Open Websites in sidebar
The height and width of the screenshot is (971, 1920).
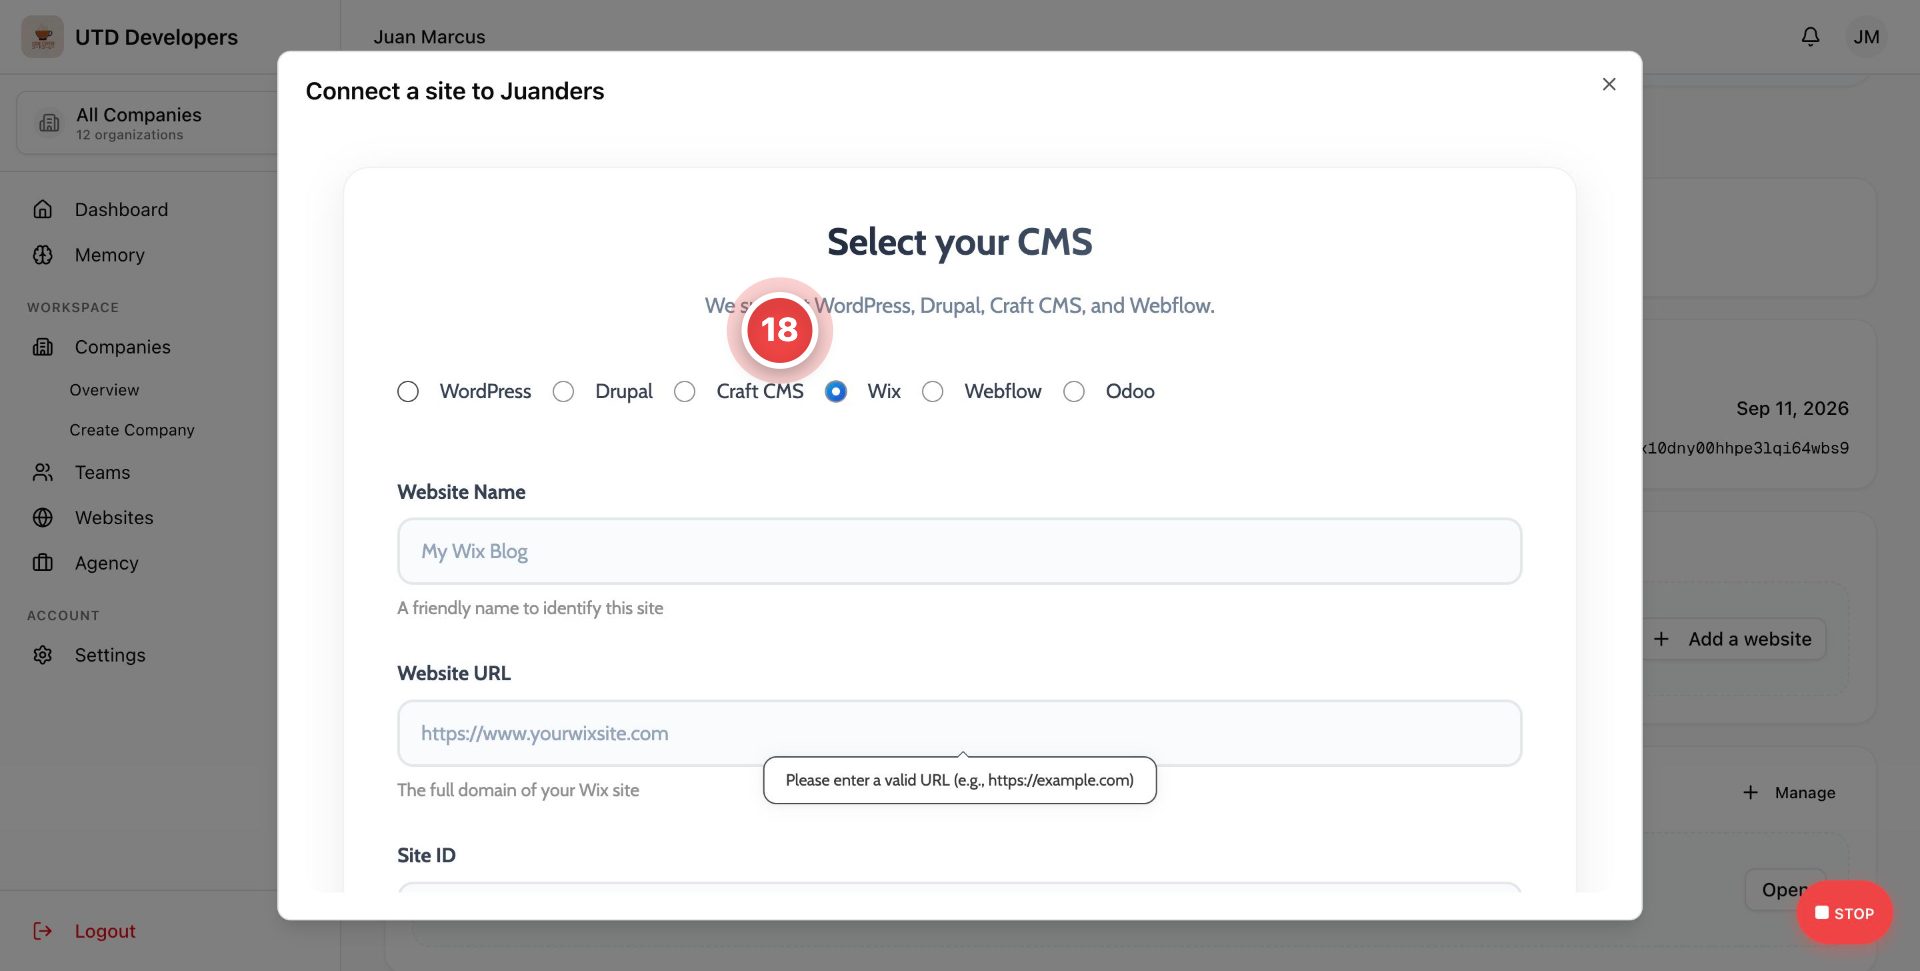pos(114,518)
